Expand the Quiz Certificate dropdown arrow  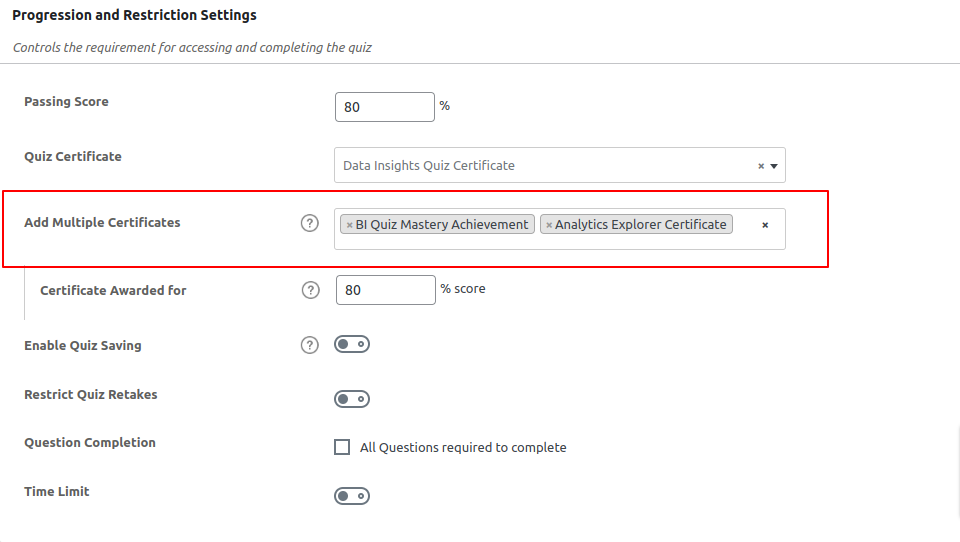tap(774, 166)
